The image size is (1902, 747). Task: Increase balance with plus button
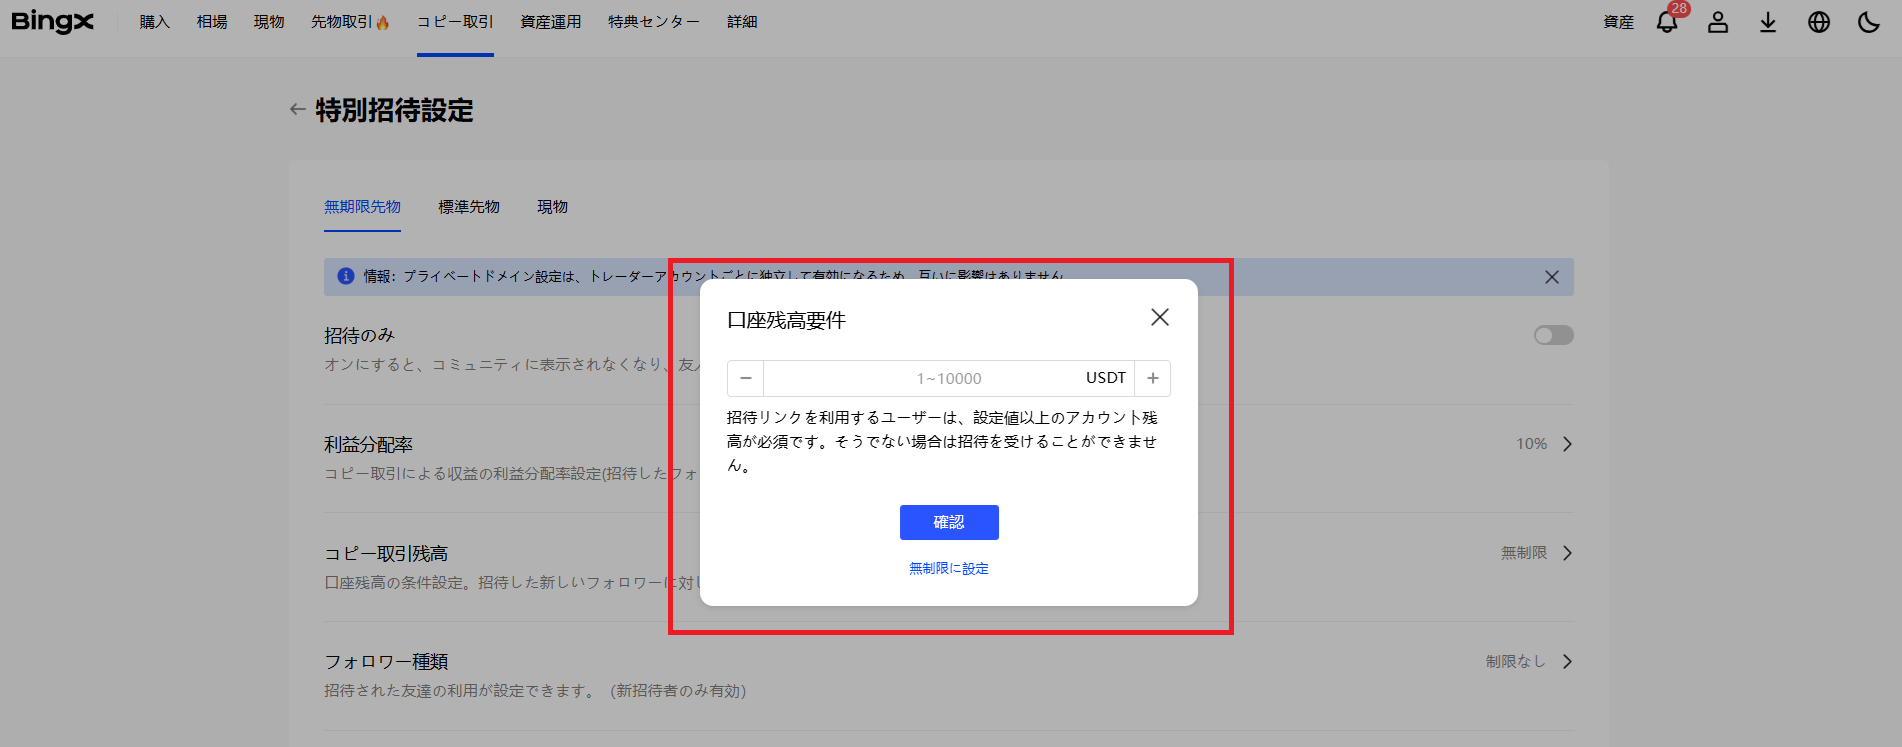tap(1153, 378)
